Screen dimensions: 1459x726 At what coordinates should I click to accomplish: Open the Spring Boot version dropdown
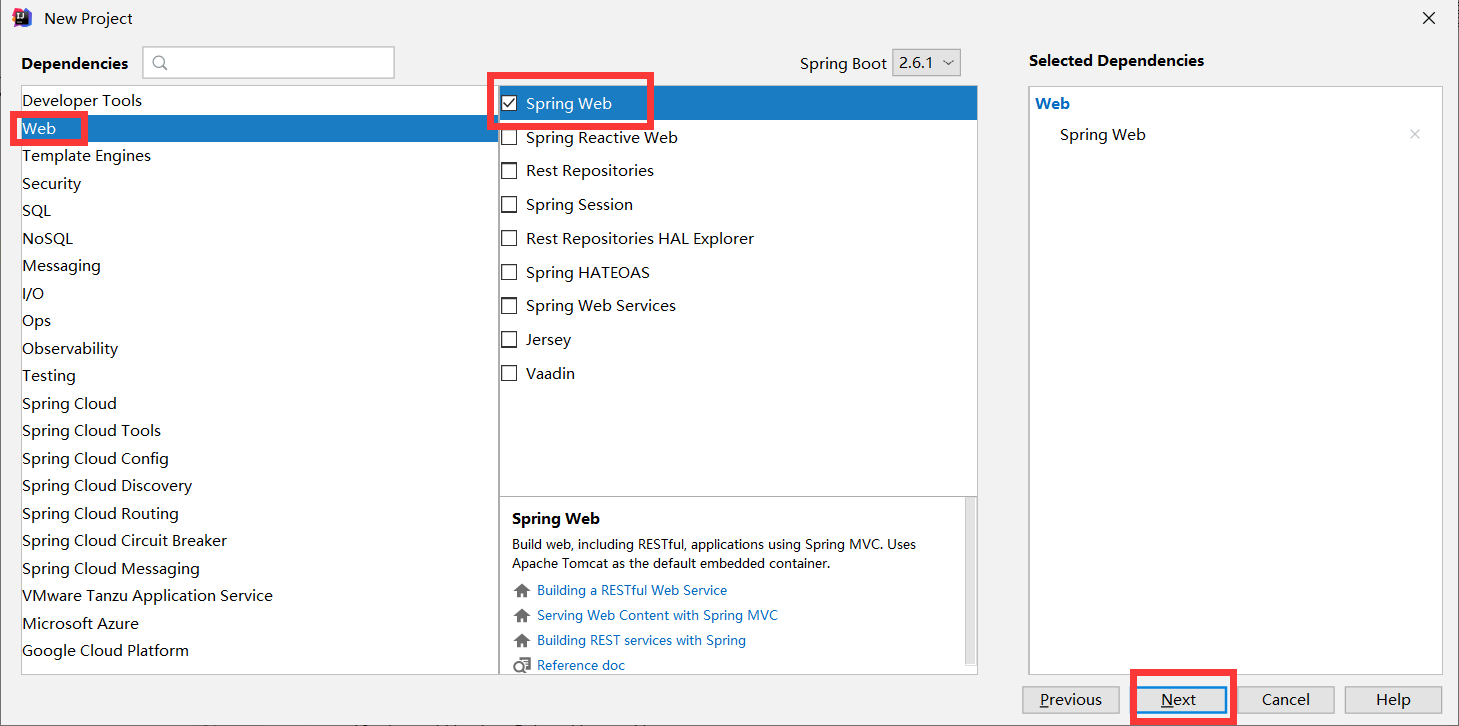pyautogui.click(x=926, y=63)
